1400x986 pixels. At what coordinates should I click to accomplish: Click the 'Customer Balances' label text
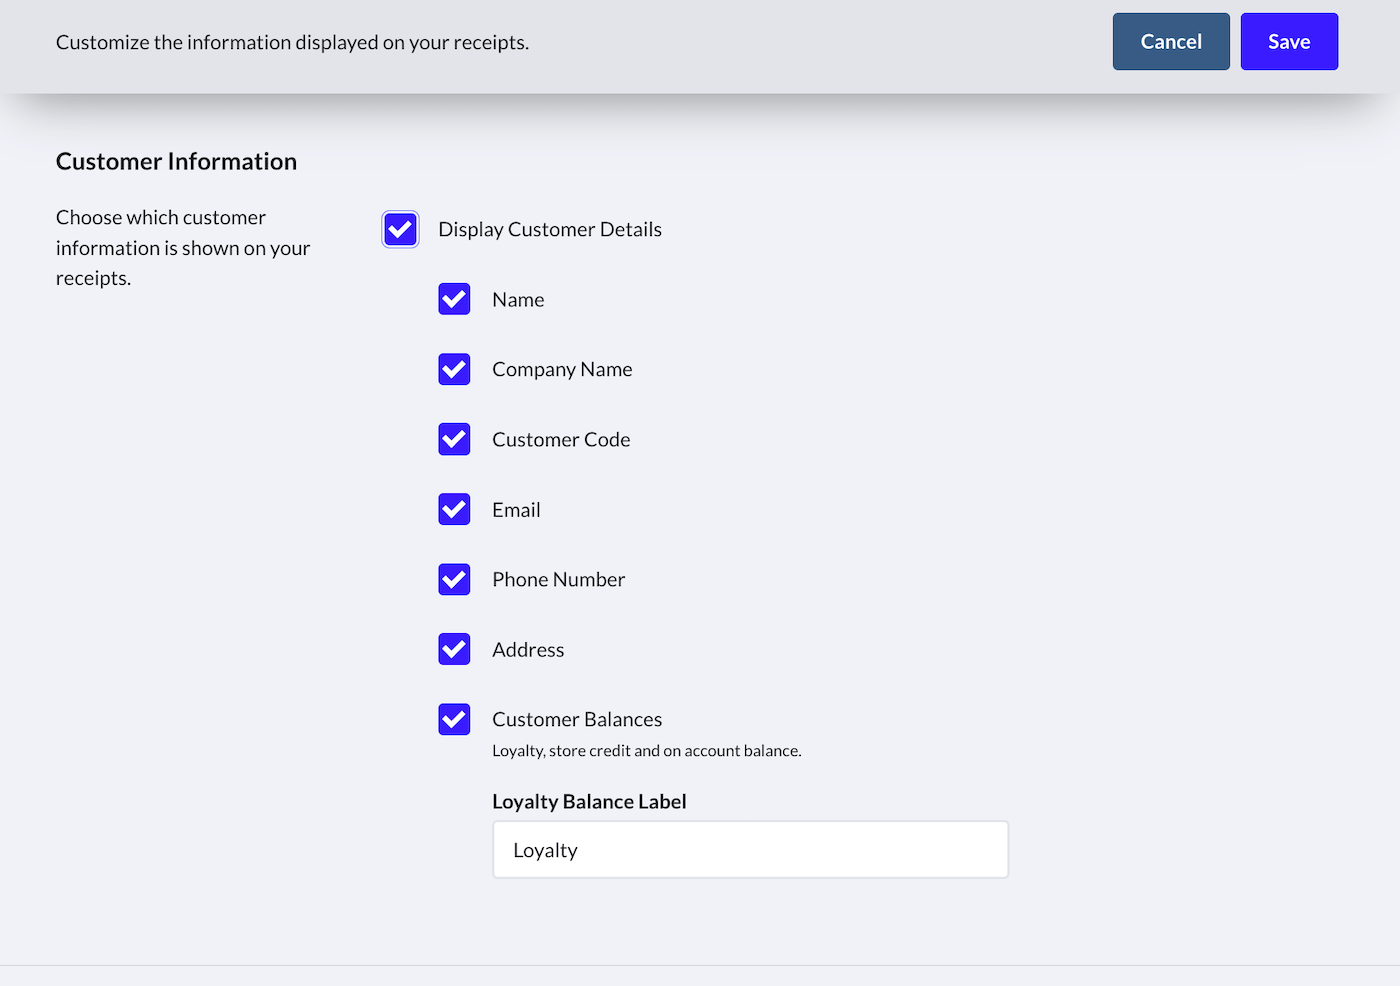[x=576, y=720]
